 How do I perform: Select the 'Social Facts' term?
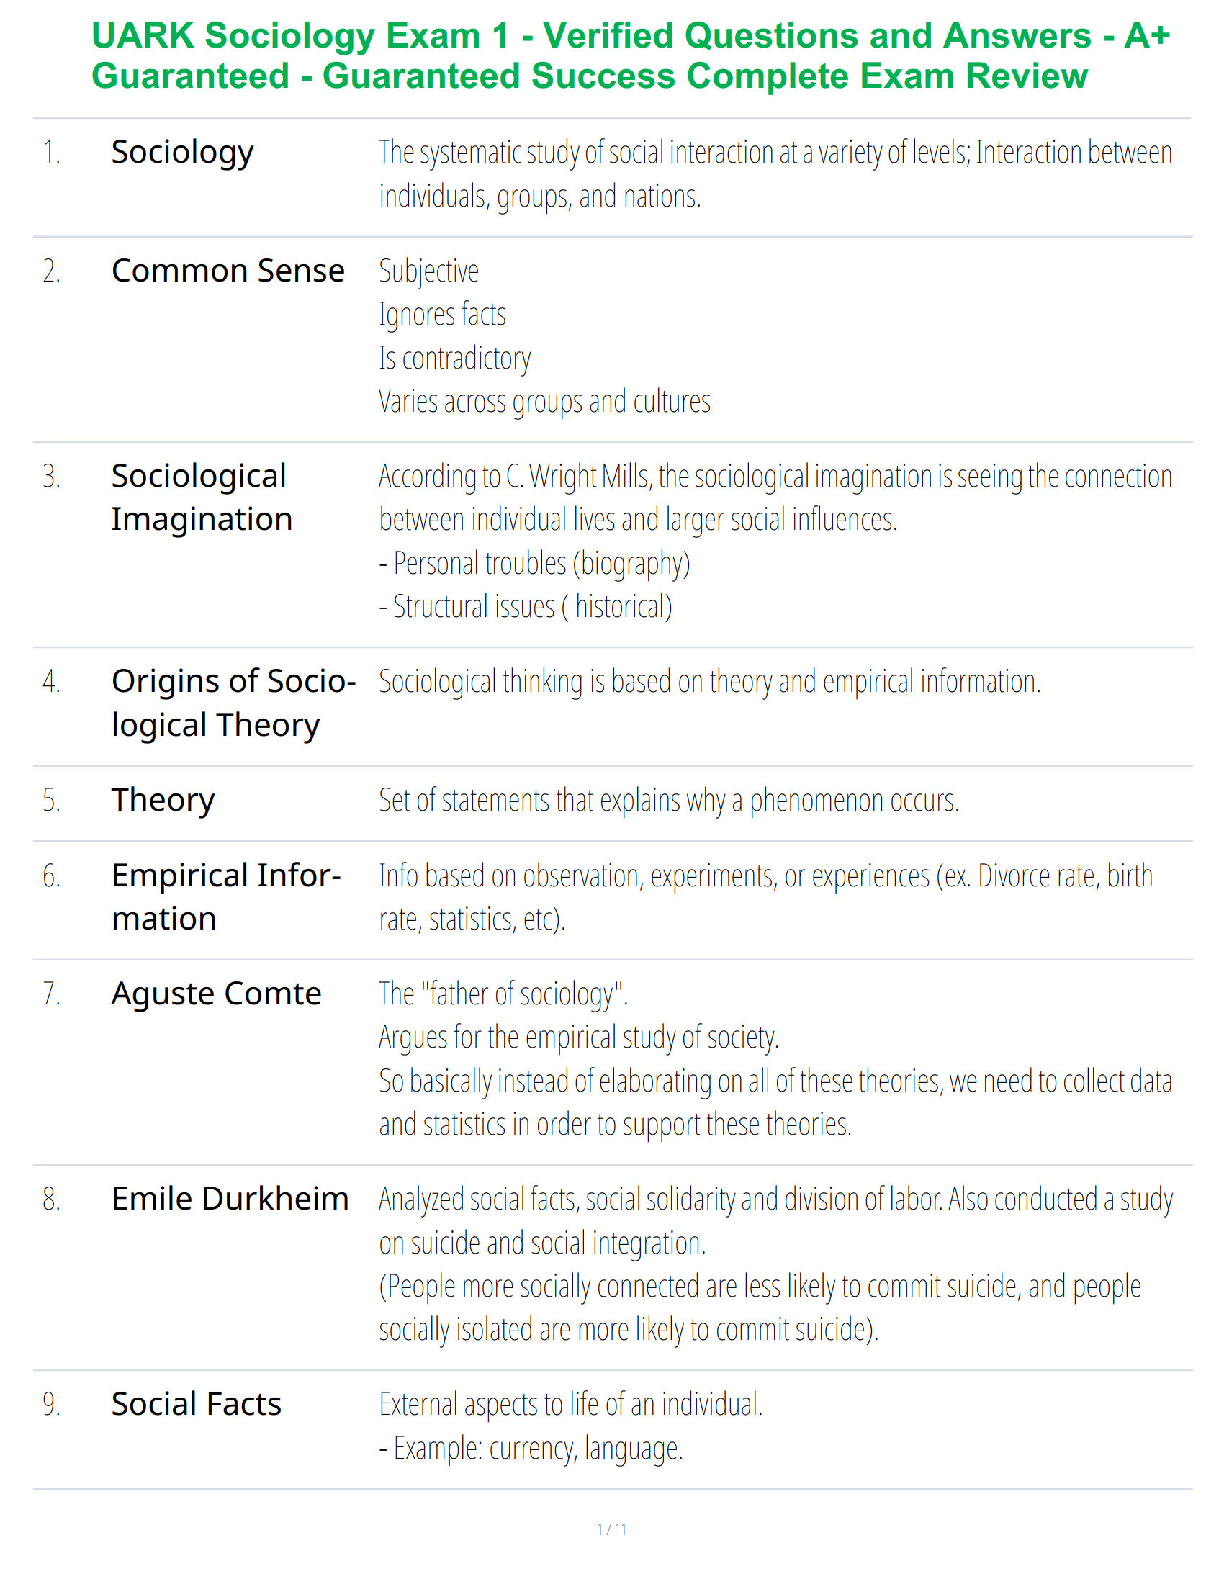196,1404
